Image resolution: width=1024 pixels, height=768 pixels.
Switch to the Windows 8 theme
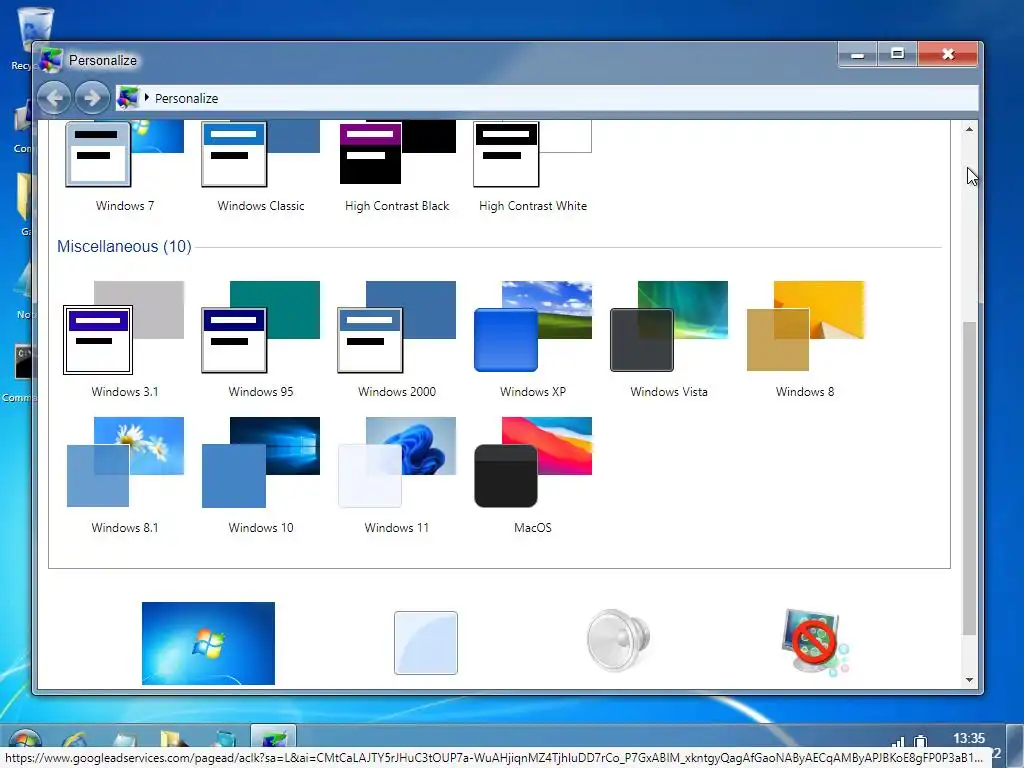point(805,340)
